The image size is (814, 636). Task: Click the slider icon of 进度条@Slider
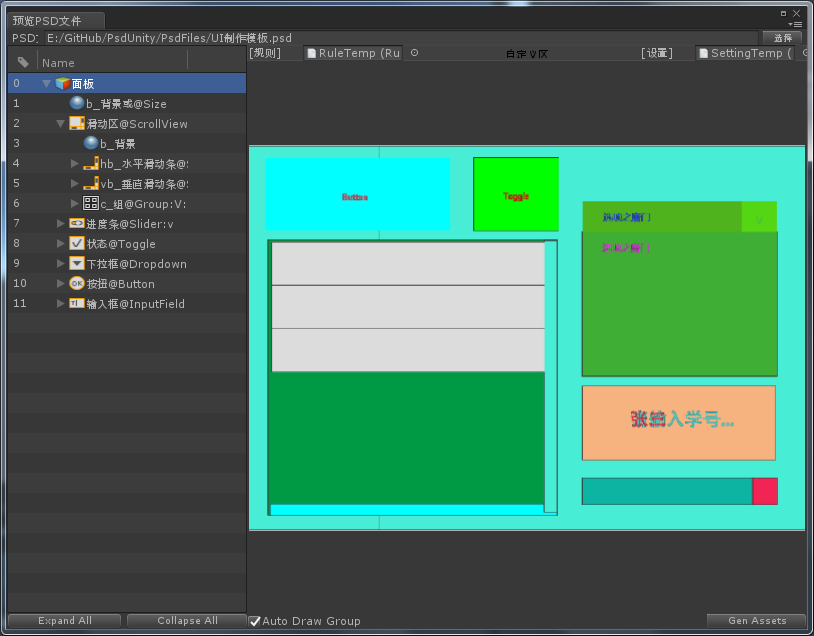coord(77,224)
